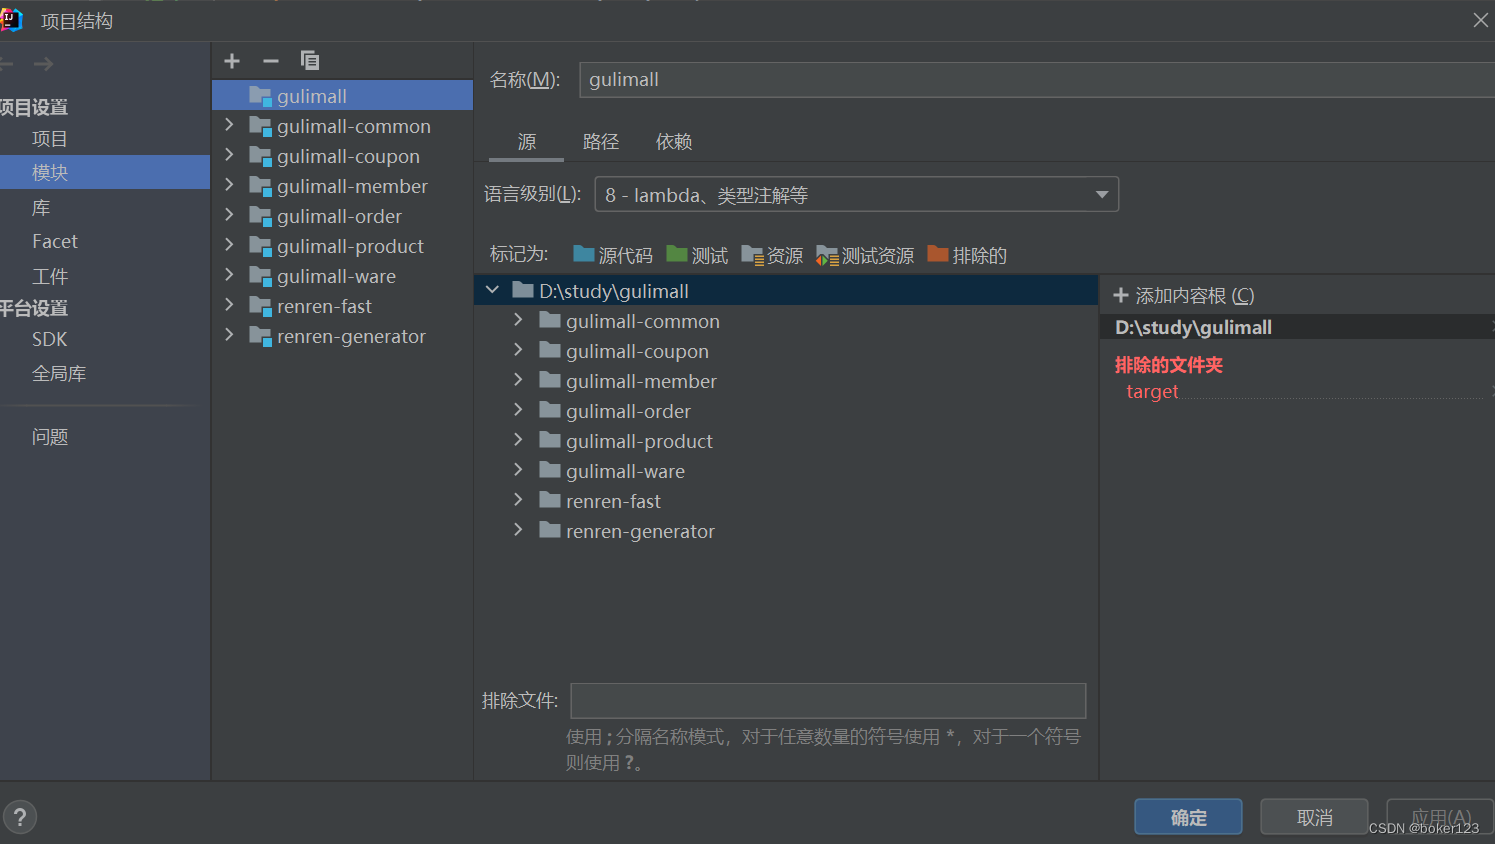Click the add module plus icon
Viewport: 1495px width, 844px height.
click(x=231, y=60)
